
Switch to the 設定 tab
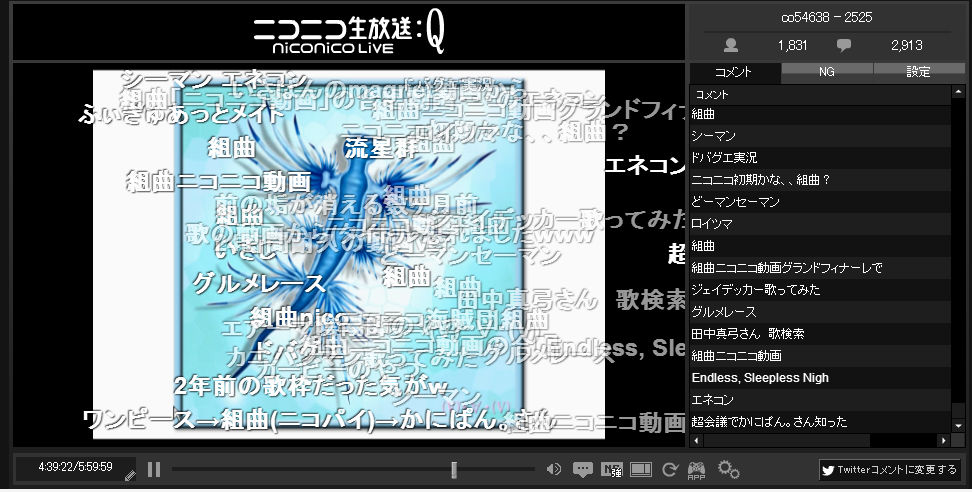[918, 72]
